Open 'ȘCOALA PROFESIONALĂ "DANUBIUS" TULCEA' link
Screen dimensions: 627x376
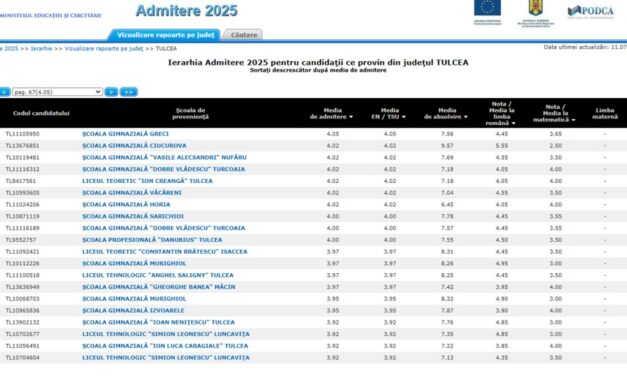tap(152, 240)
